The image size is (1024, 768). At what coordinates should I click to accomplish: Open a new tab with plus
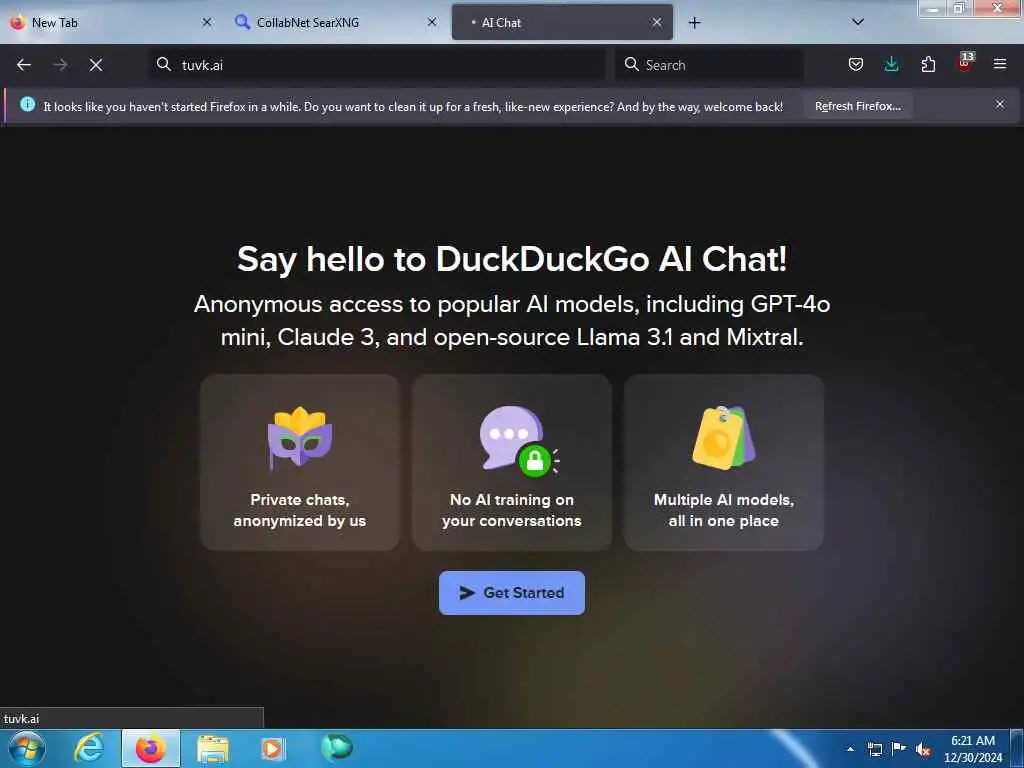point(694,23)
